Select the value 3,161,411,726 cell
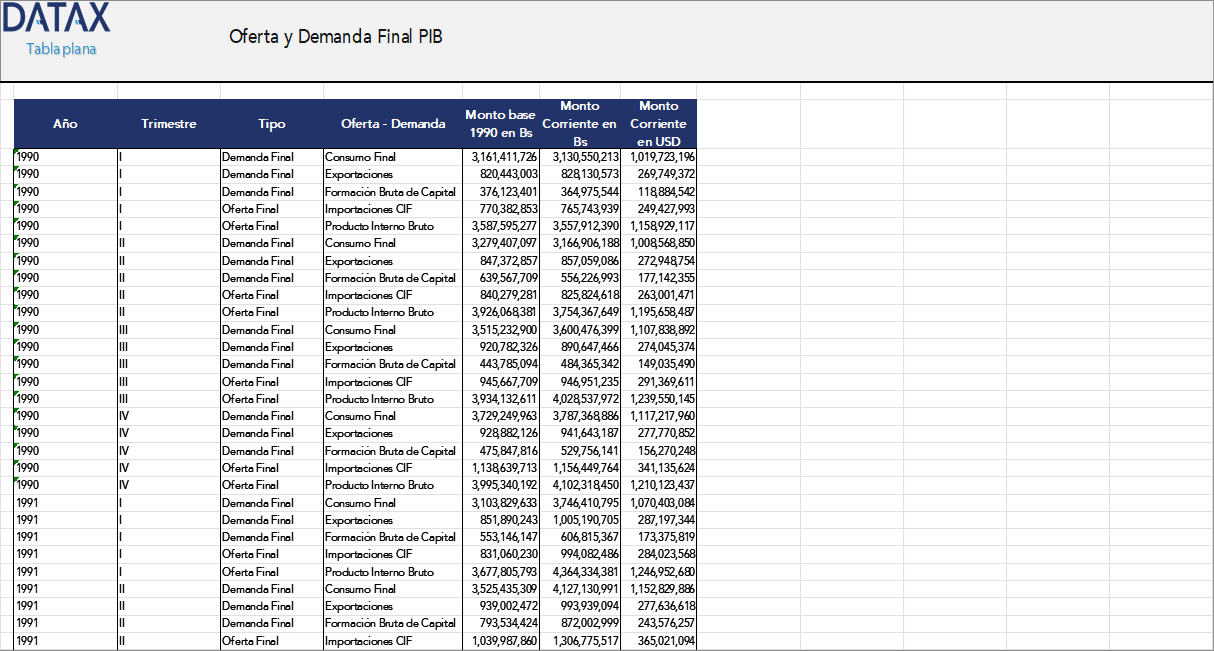 (x=500, y=156)
